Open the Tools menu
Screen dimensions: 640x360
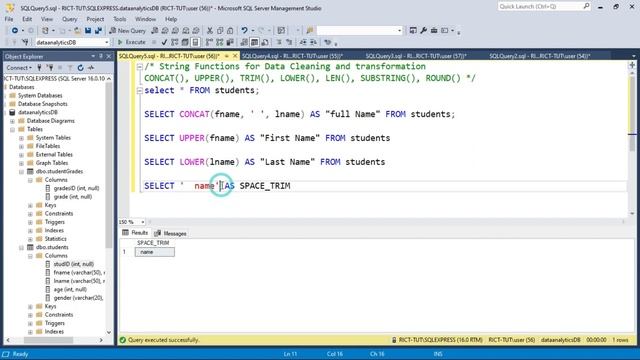click(x=120, y=19)
